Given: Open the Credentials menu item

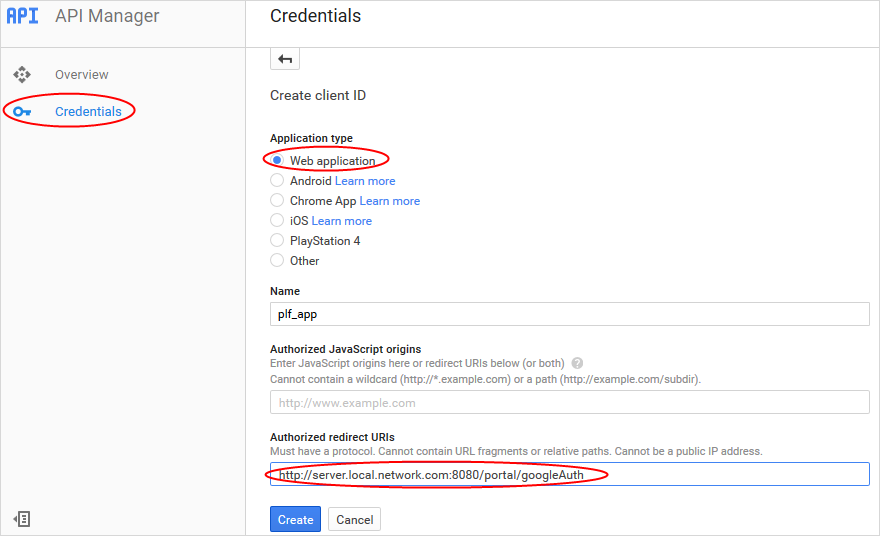Looking at the screenshot, I should [x=88, y=112].
